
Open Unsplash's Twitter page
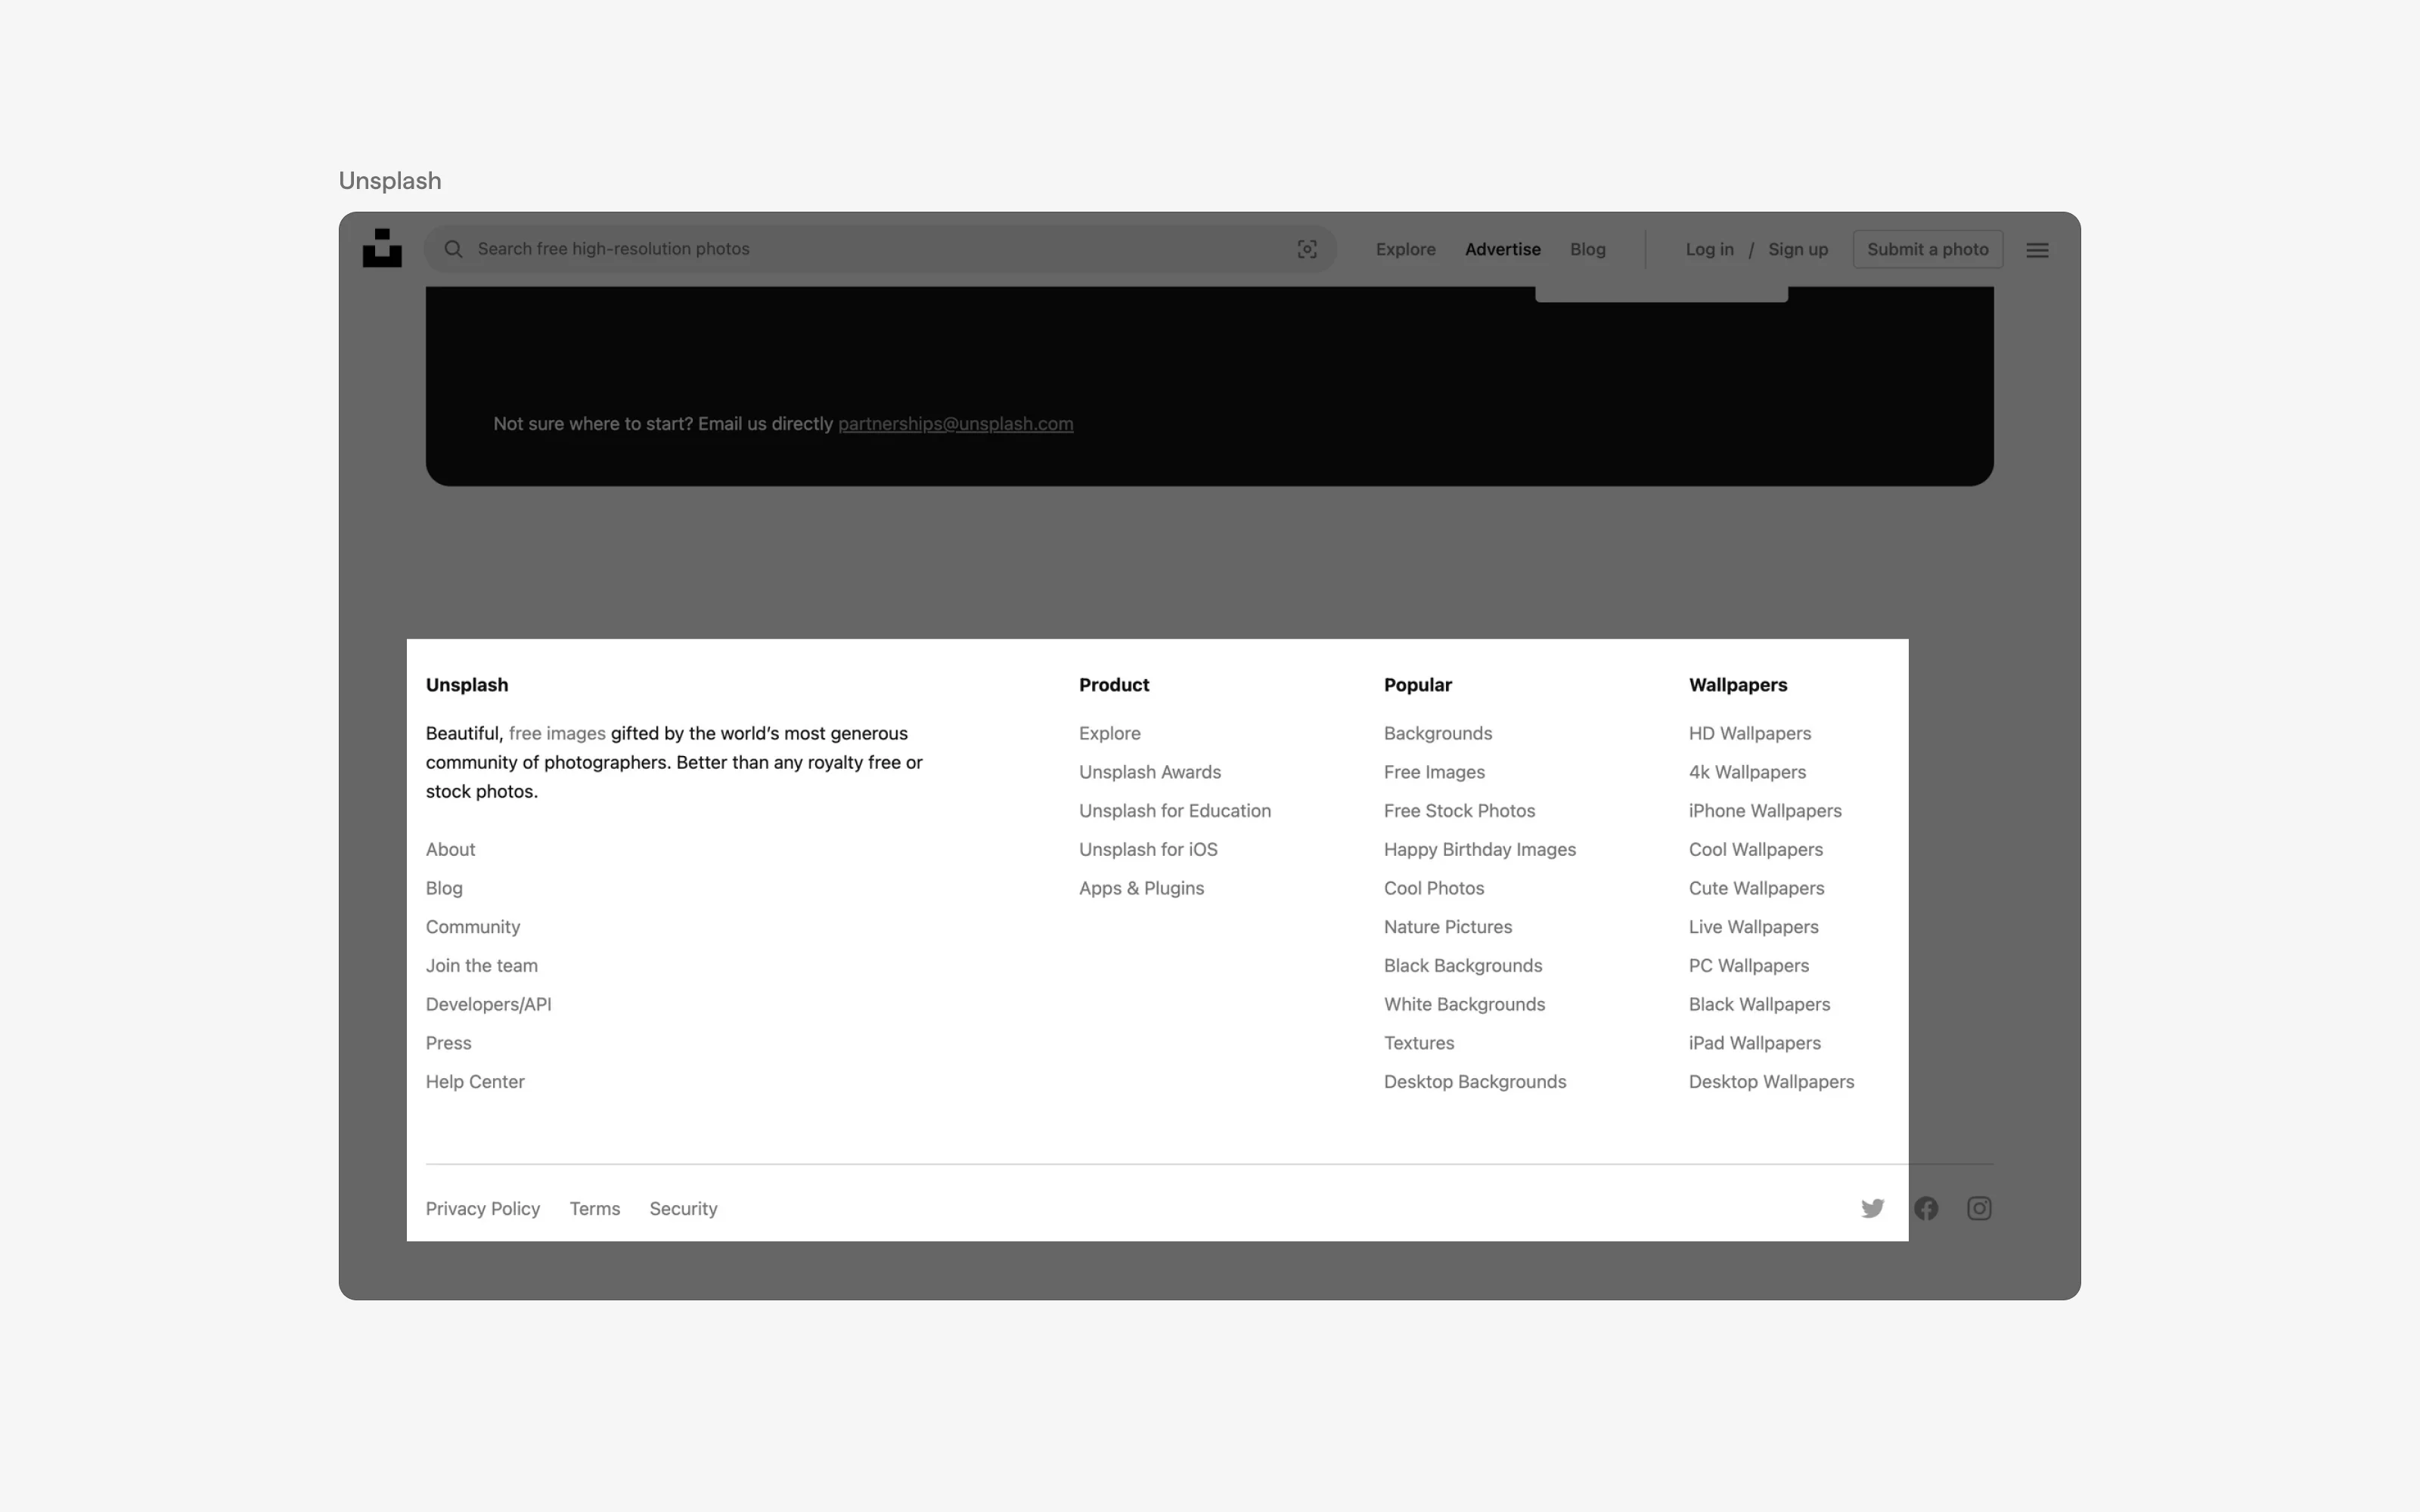1872,1207
